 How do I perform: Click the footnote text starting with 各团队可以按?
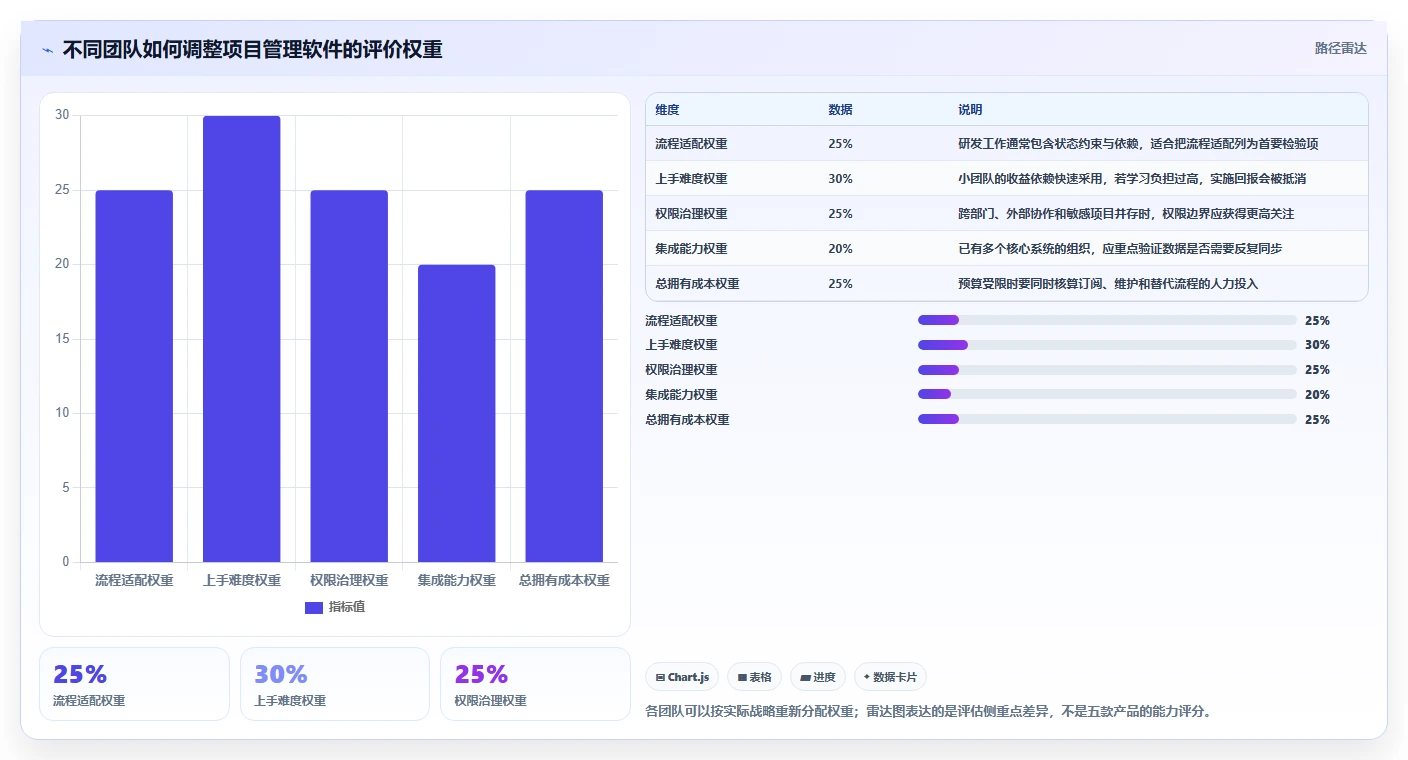929,712
